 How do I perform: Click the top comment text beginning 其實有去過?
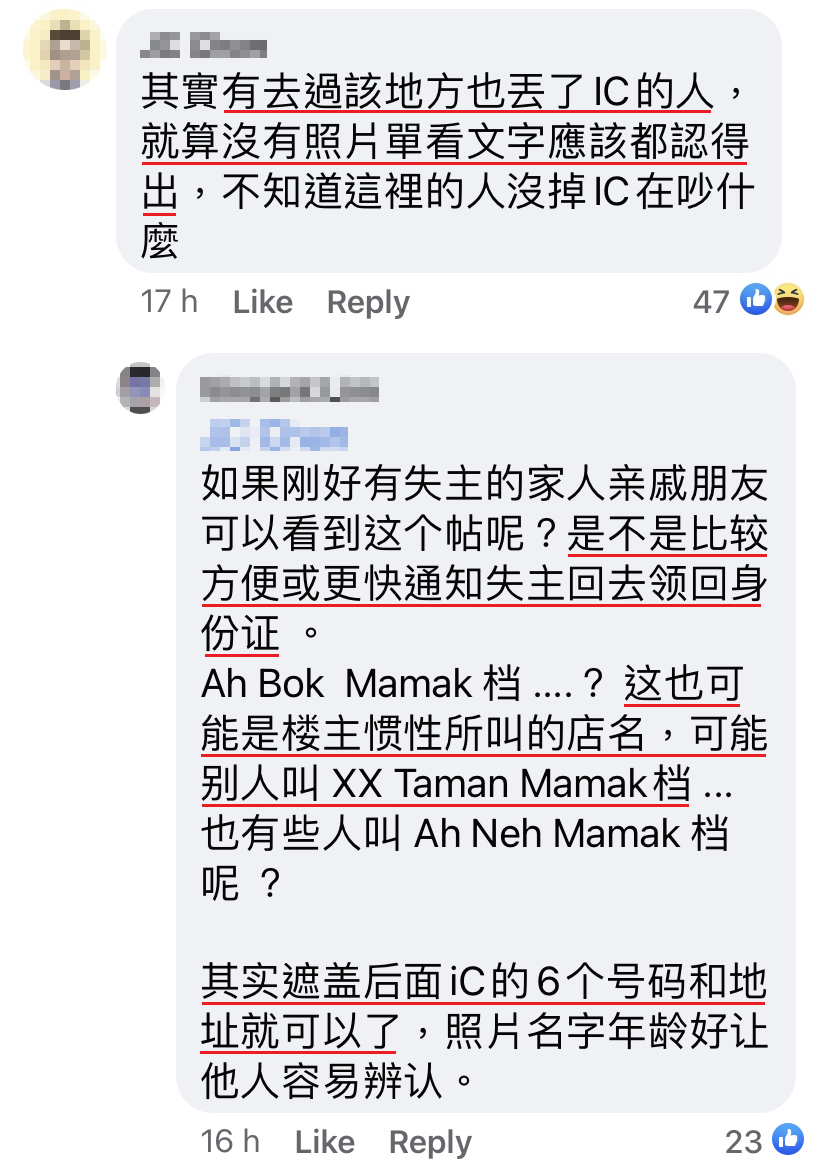[x=448, y=166]
